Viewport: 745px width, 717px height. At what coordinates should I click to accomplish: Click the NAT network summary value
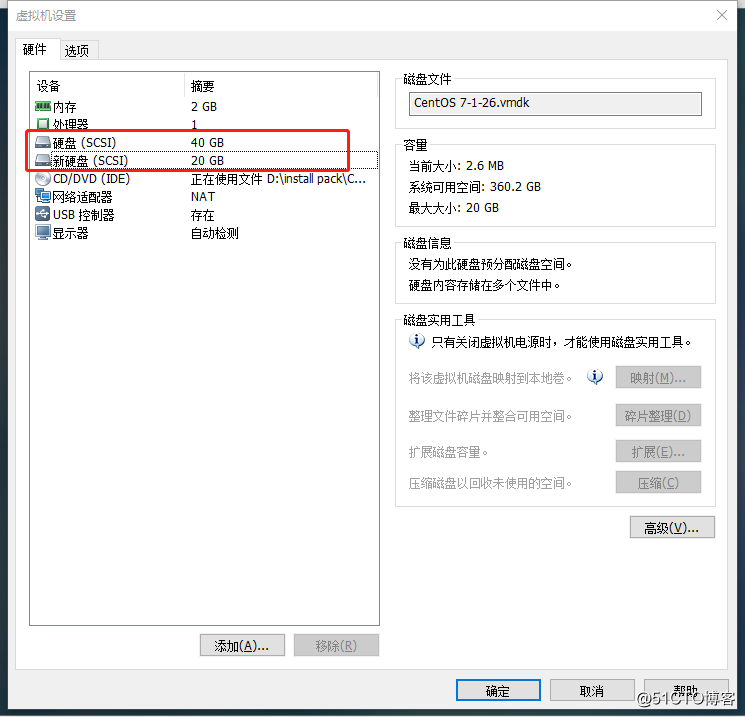[x=203, y=197]
